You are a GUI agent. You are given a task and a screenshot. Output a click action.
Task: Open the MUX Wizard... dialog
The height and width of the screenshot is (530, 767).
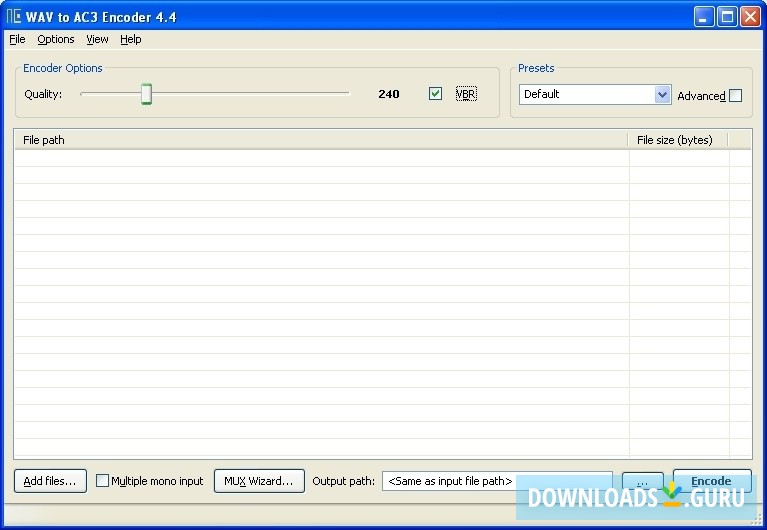[259, 481]
